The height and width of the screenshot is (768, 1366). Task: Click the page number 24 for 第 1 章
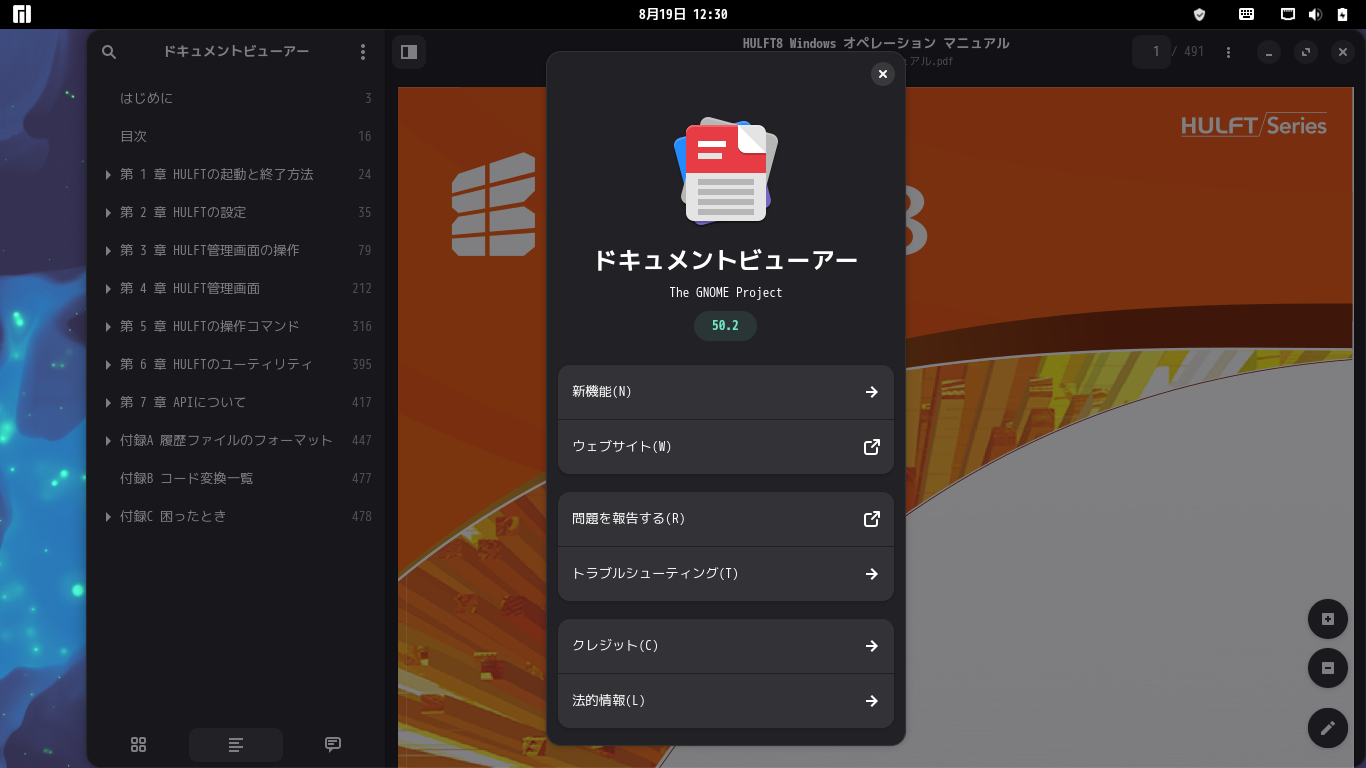pyautogui.click(x=364, y=175)
